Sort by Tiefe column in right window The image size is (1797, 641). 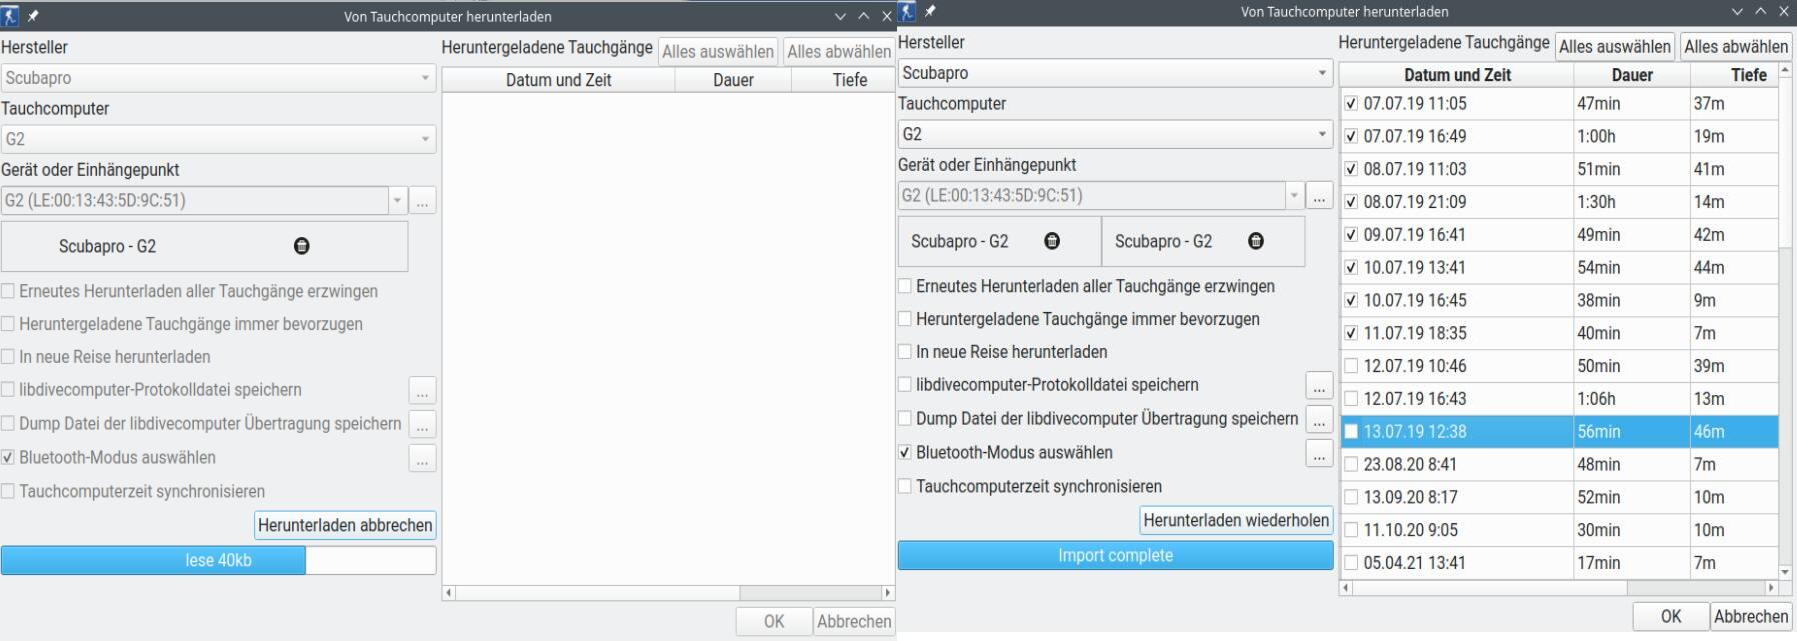click(x=1734, y=75)
